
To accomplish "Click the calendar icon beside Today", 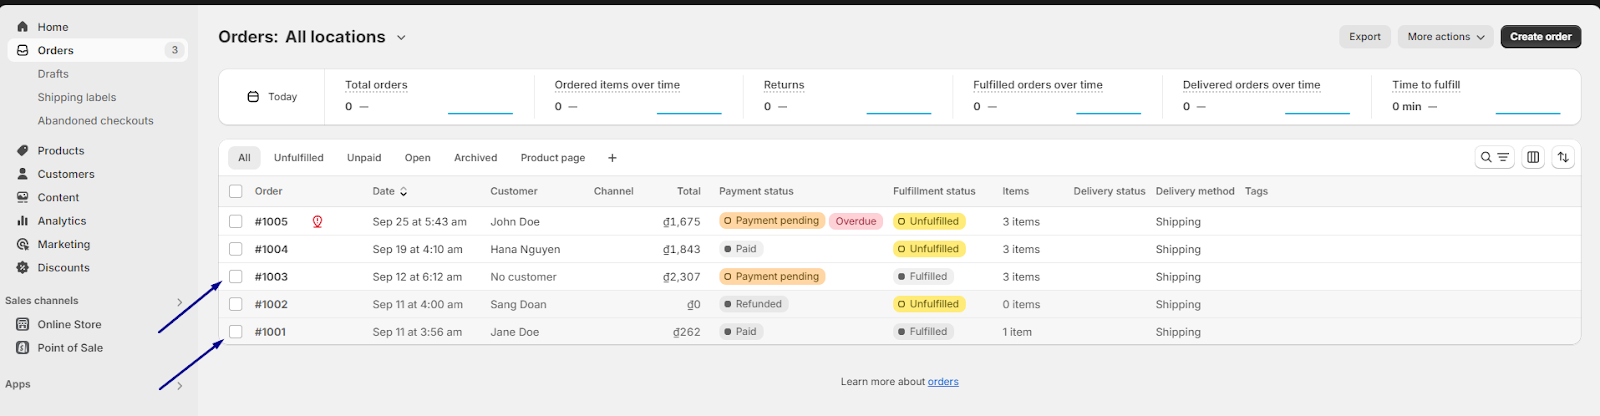I will click(253, 97).
